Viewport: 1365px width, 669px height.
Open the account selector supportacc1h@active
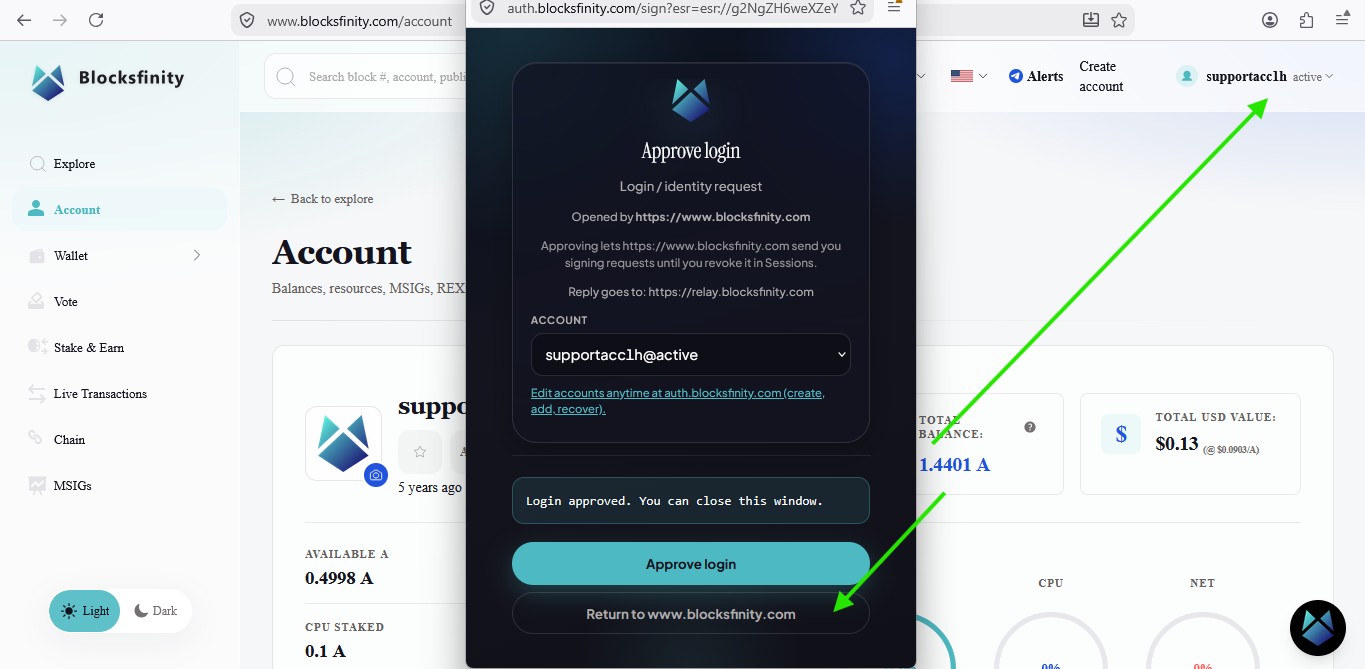691,355
